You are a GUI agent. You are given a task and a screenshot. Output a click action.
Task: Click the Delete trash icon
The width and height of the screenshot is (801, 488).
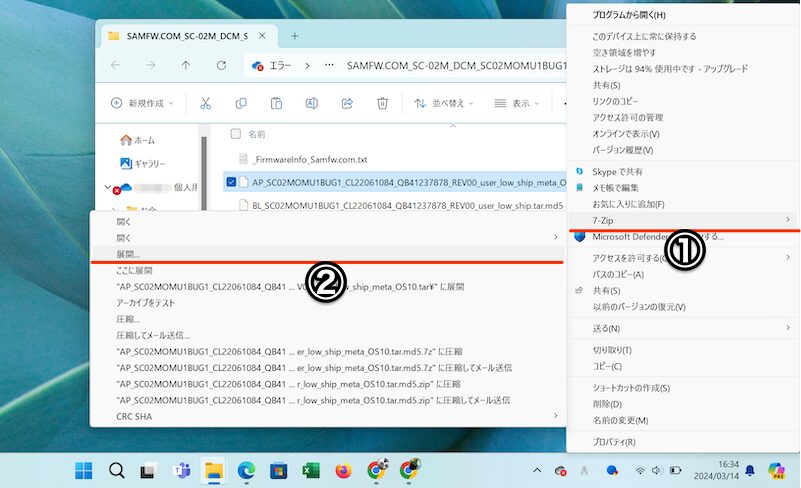tap(382, 103)
